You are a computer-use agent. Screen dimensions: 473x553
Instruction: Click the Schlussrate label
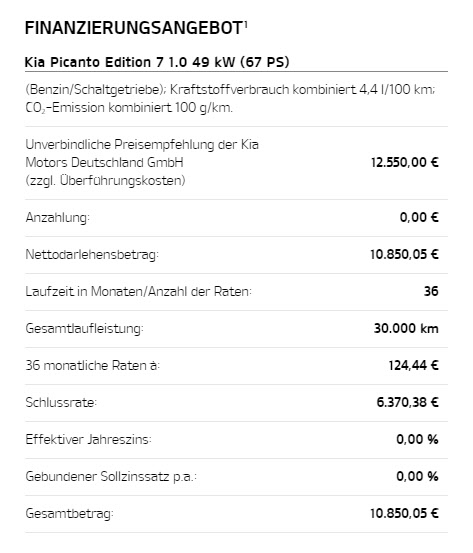tap(61, 402)
